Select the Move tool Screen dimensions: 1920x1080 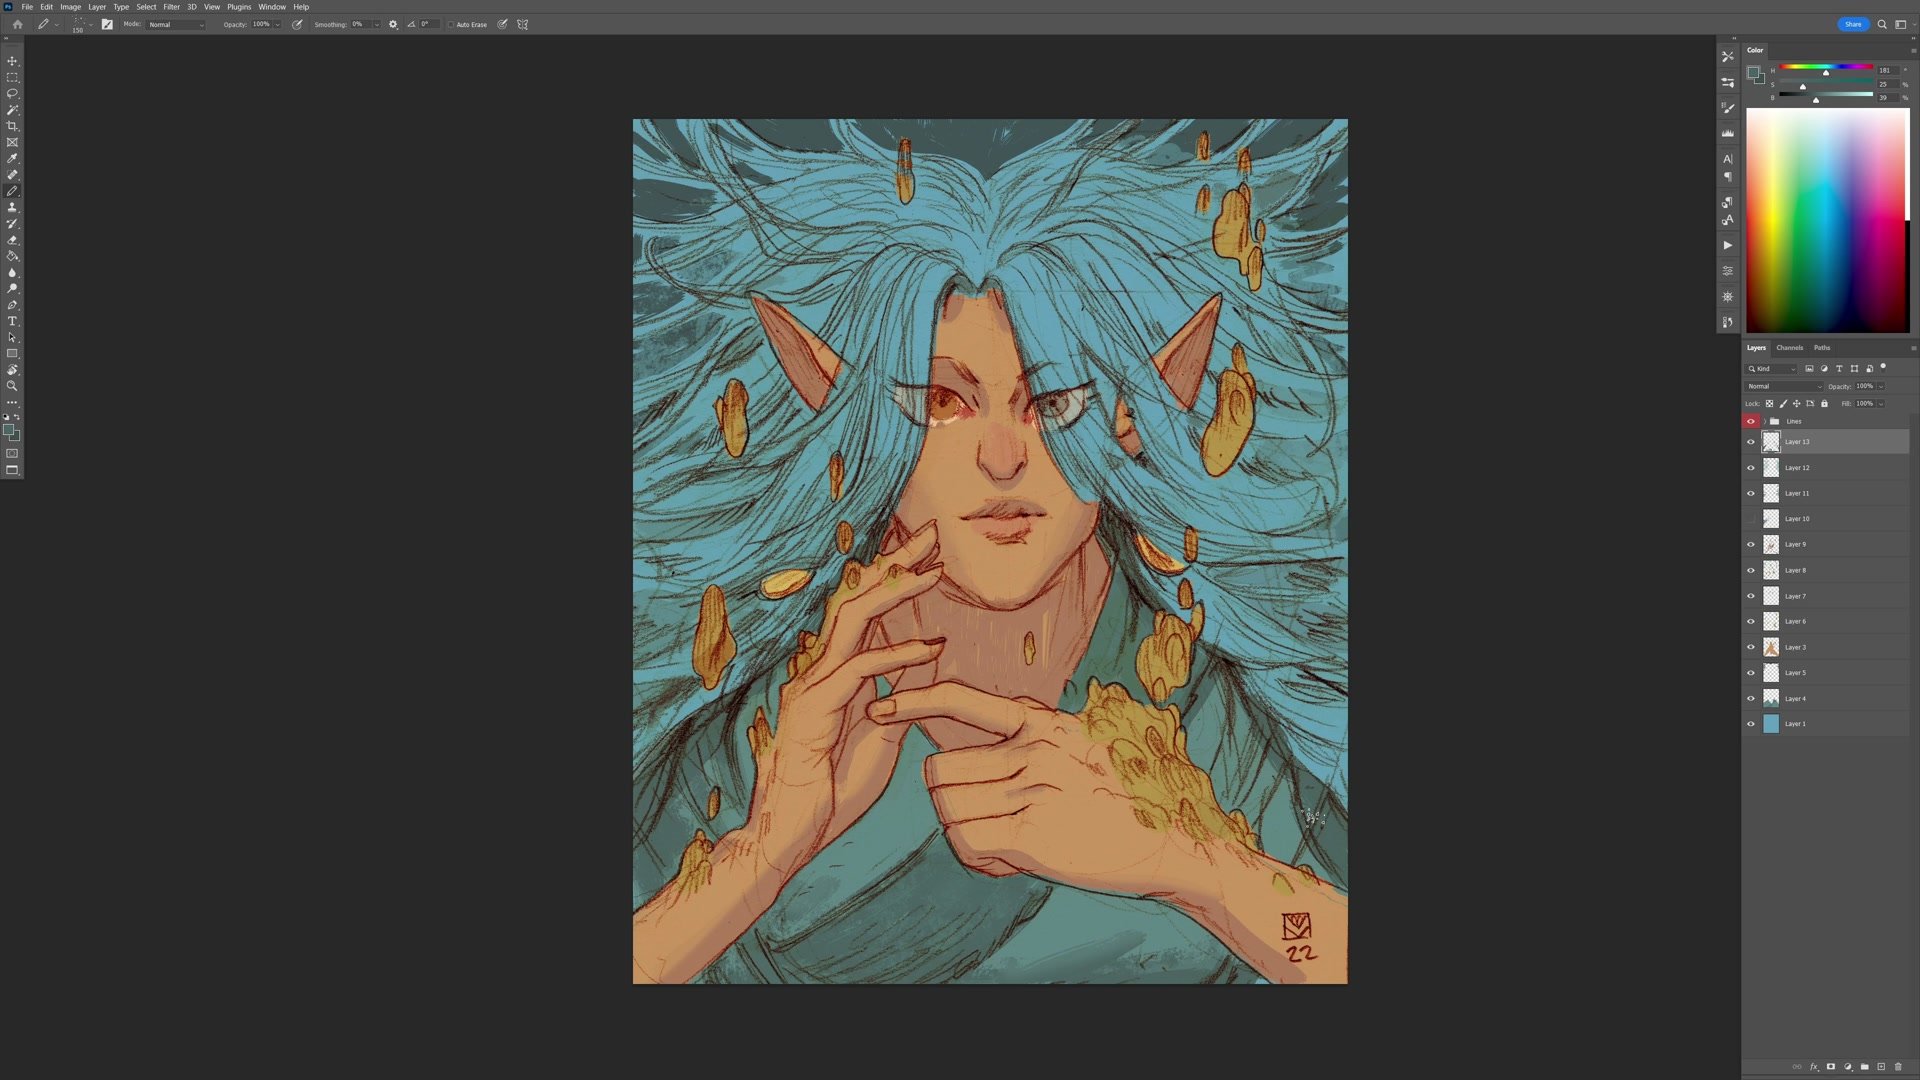pos(12,61)
